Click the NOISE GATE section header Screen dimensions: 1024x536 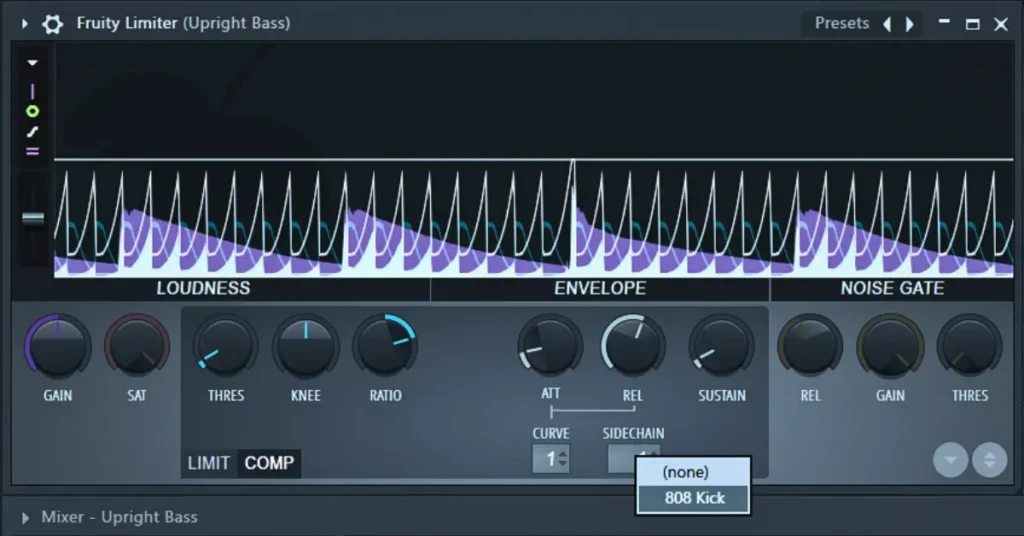(x=892, y=289)
